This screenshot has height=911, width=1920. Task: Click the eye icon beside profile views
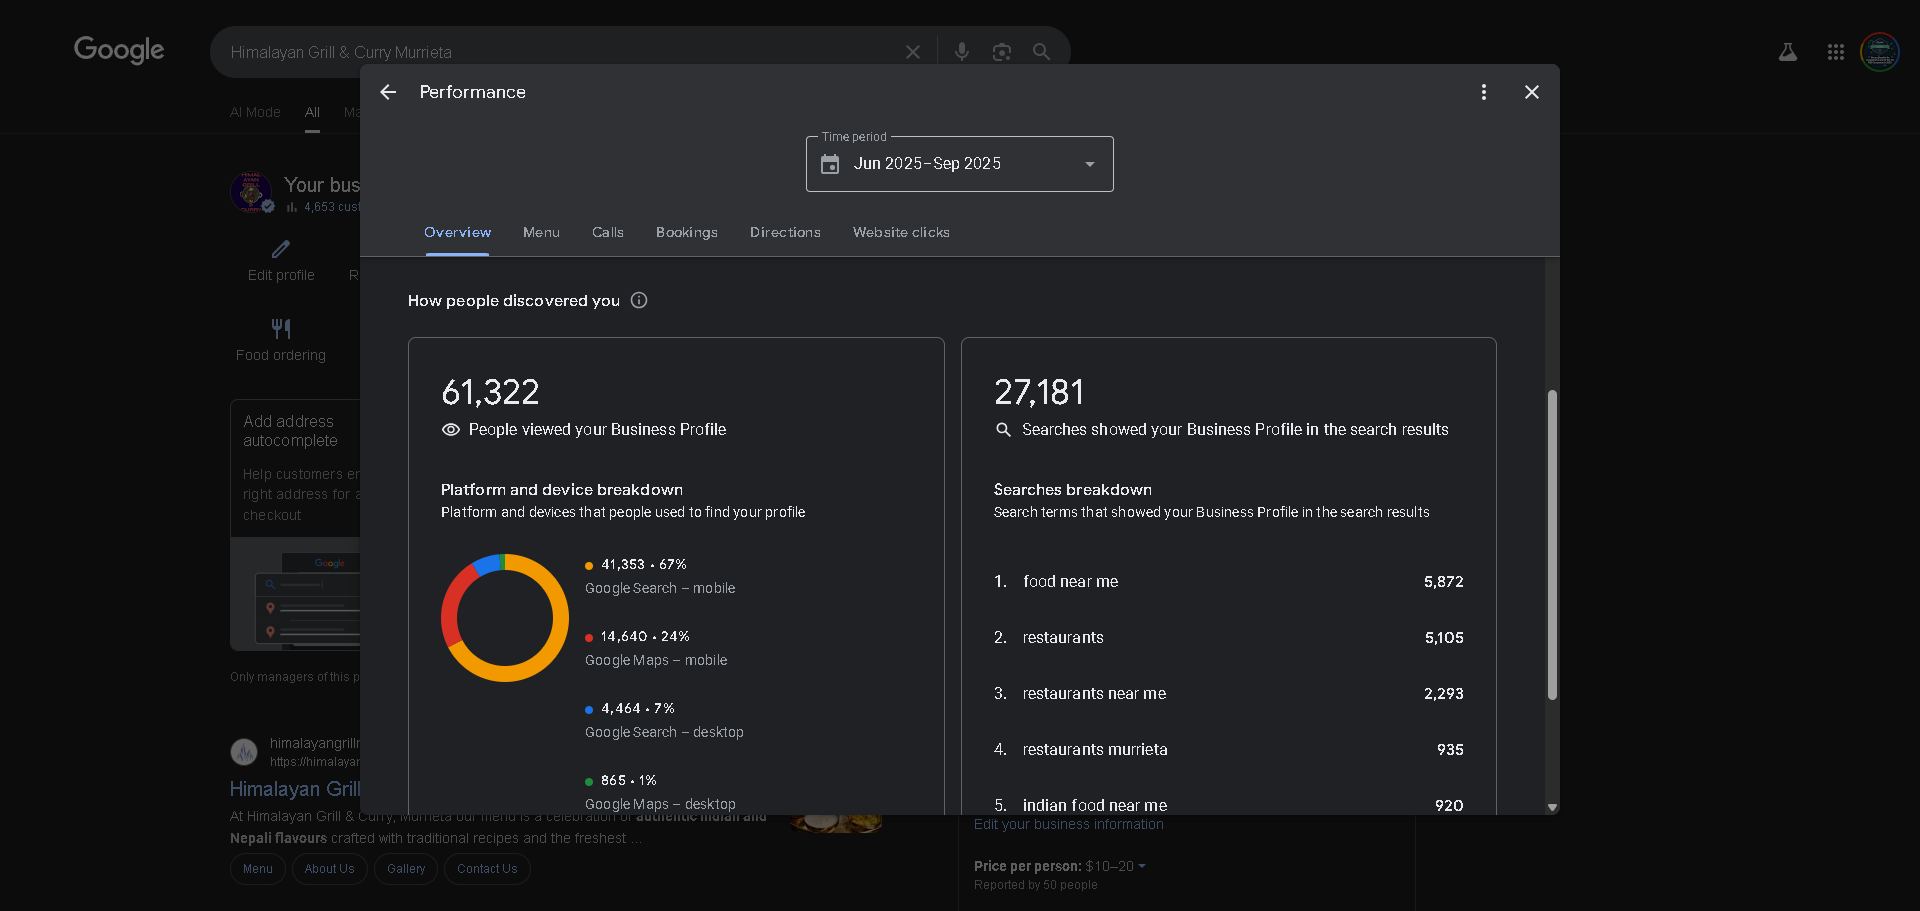[x=451, y=429]
